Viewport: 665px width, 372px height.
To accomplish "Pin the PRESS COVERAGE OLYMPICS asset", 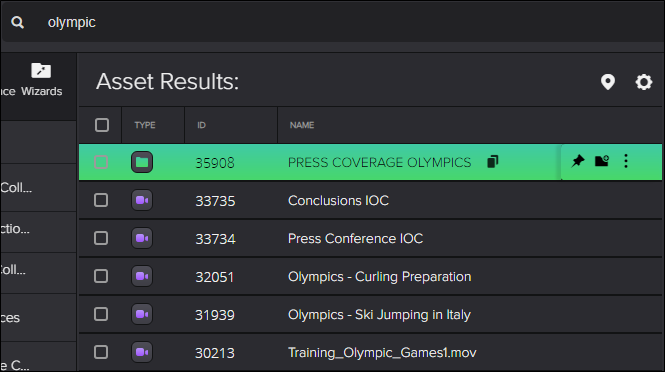I will tap(578, 161).
